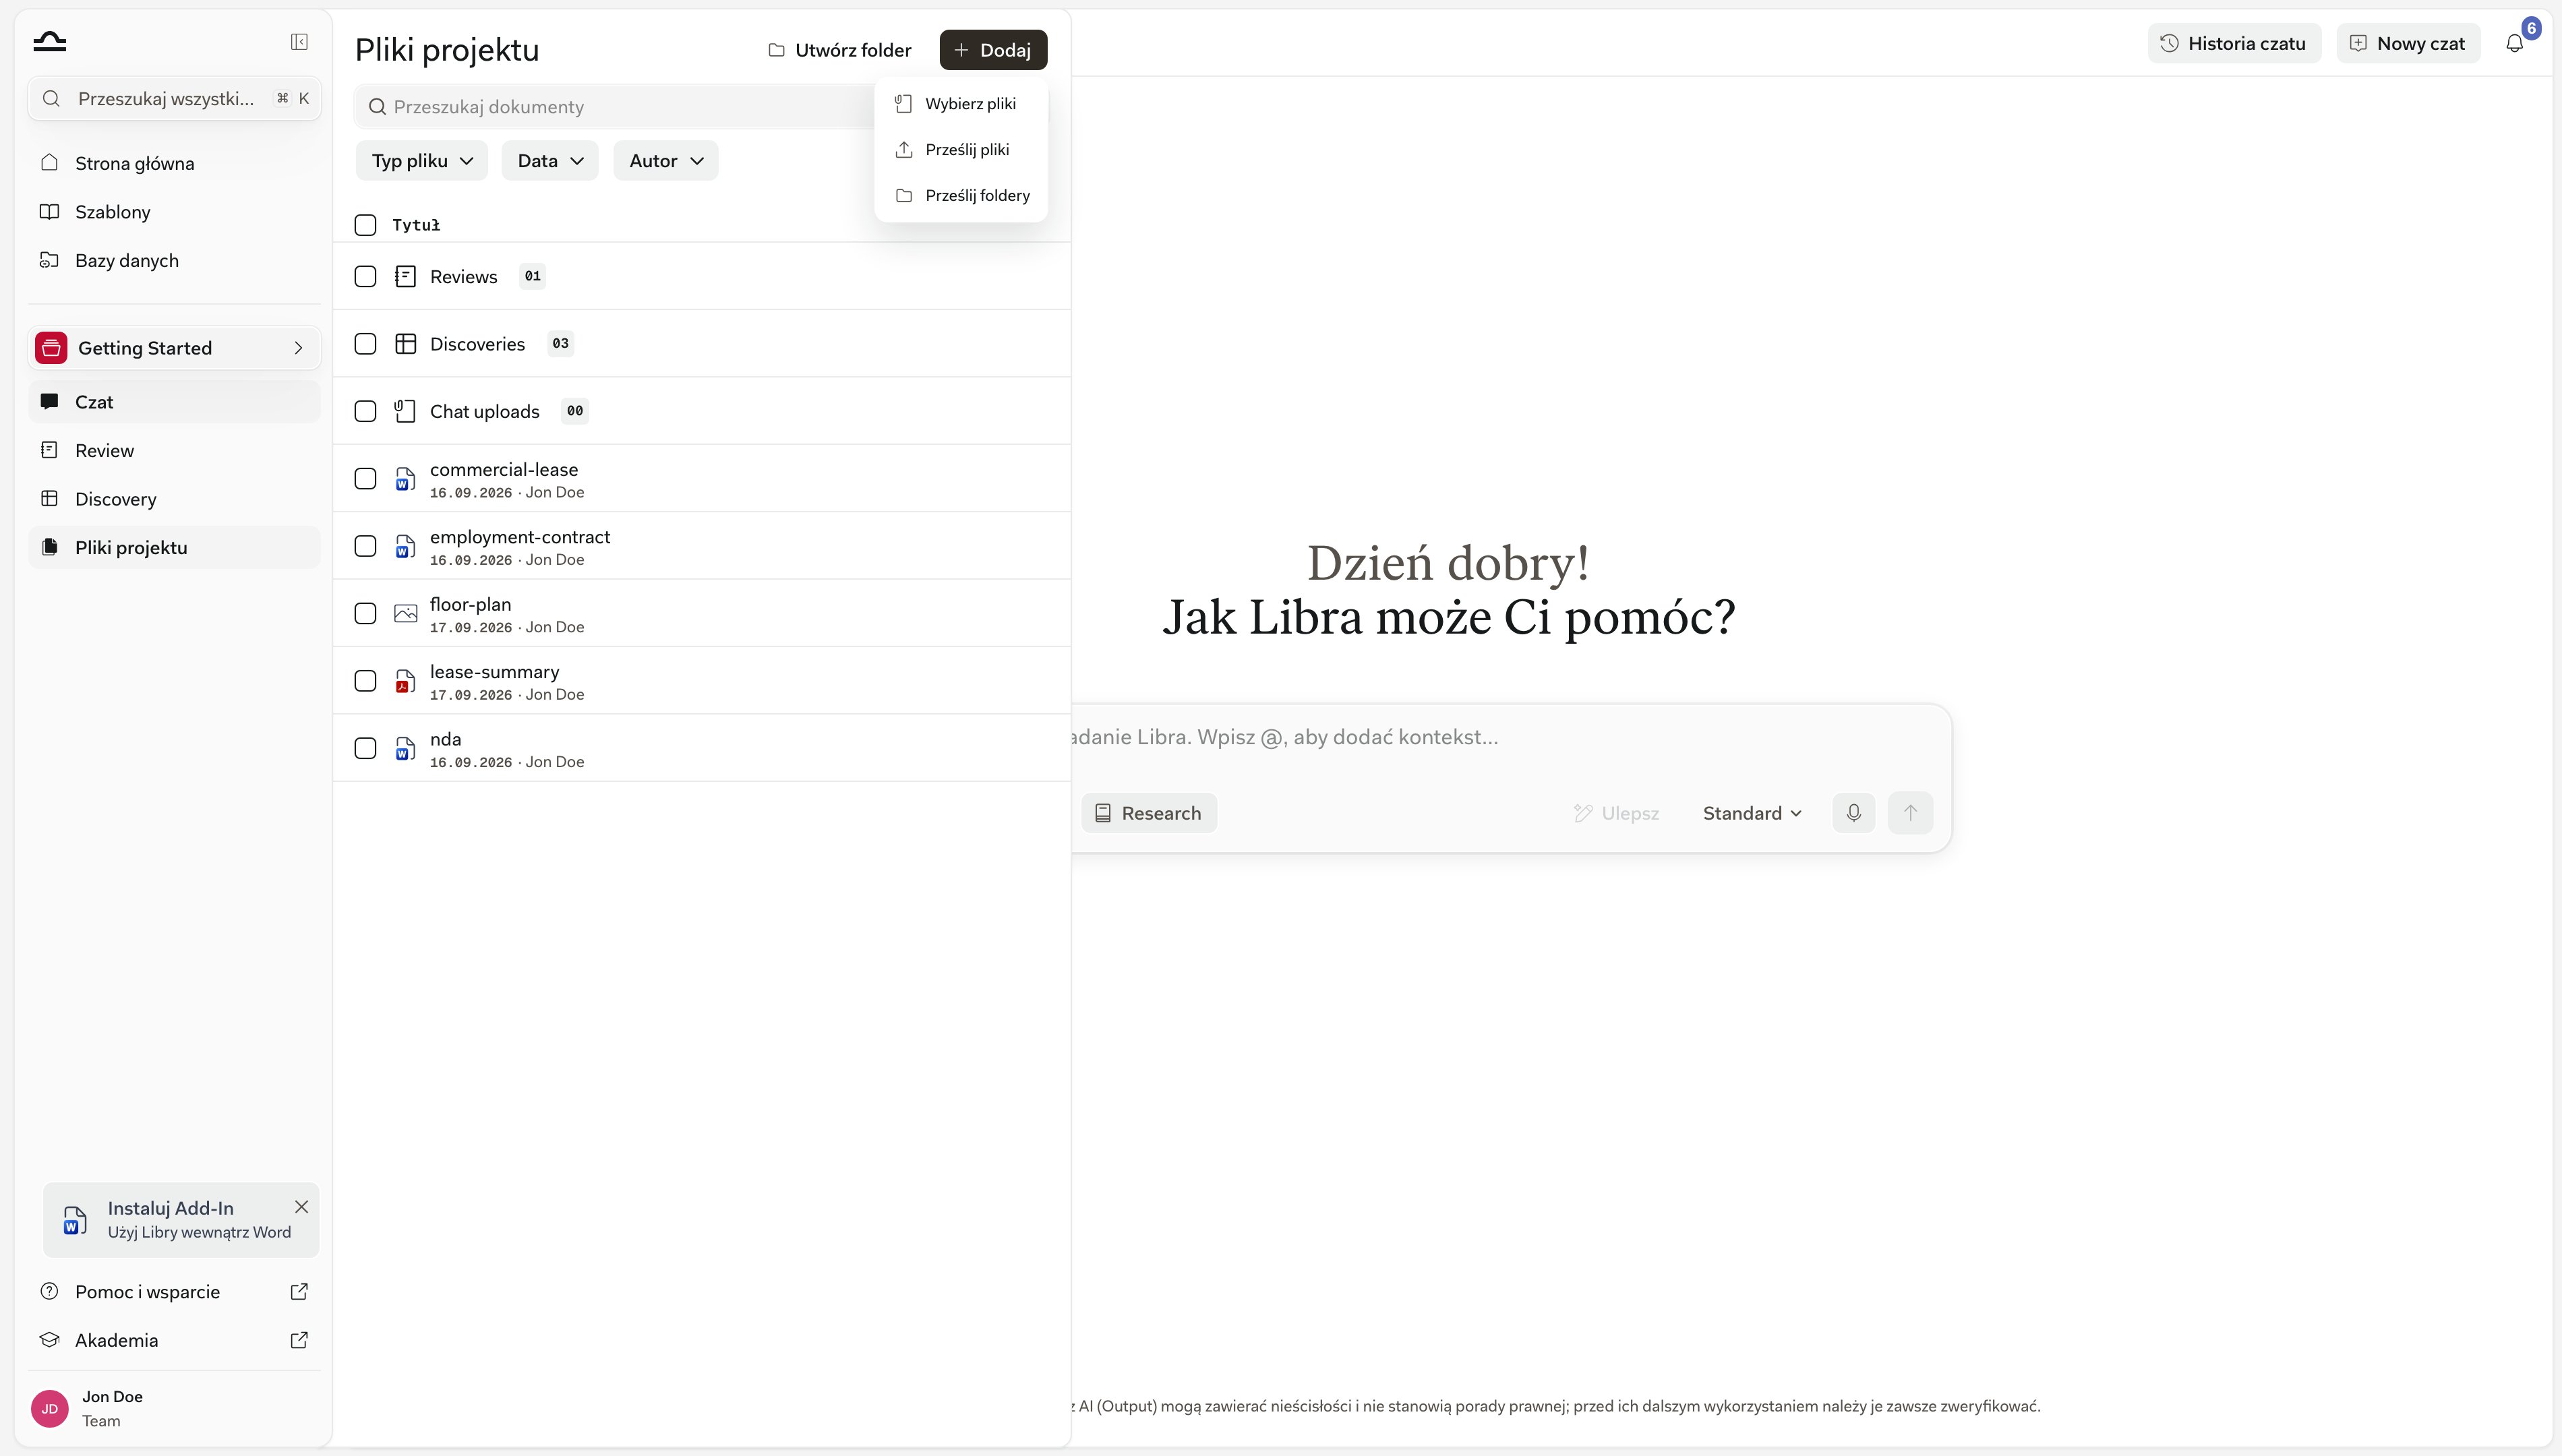
Task: Click the floor-plan image file icon
Action: click(405, 613)
